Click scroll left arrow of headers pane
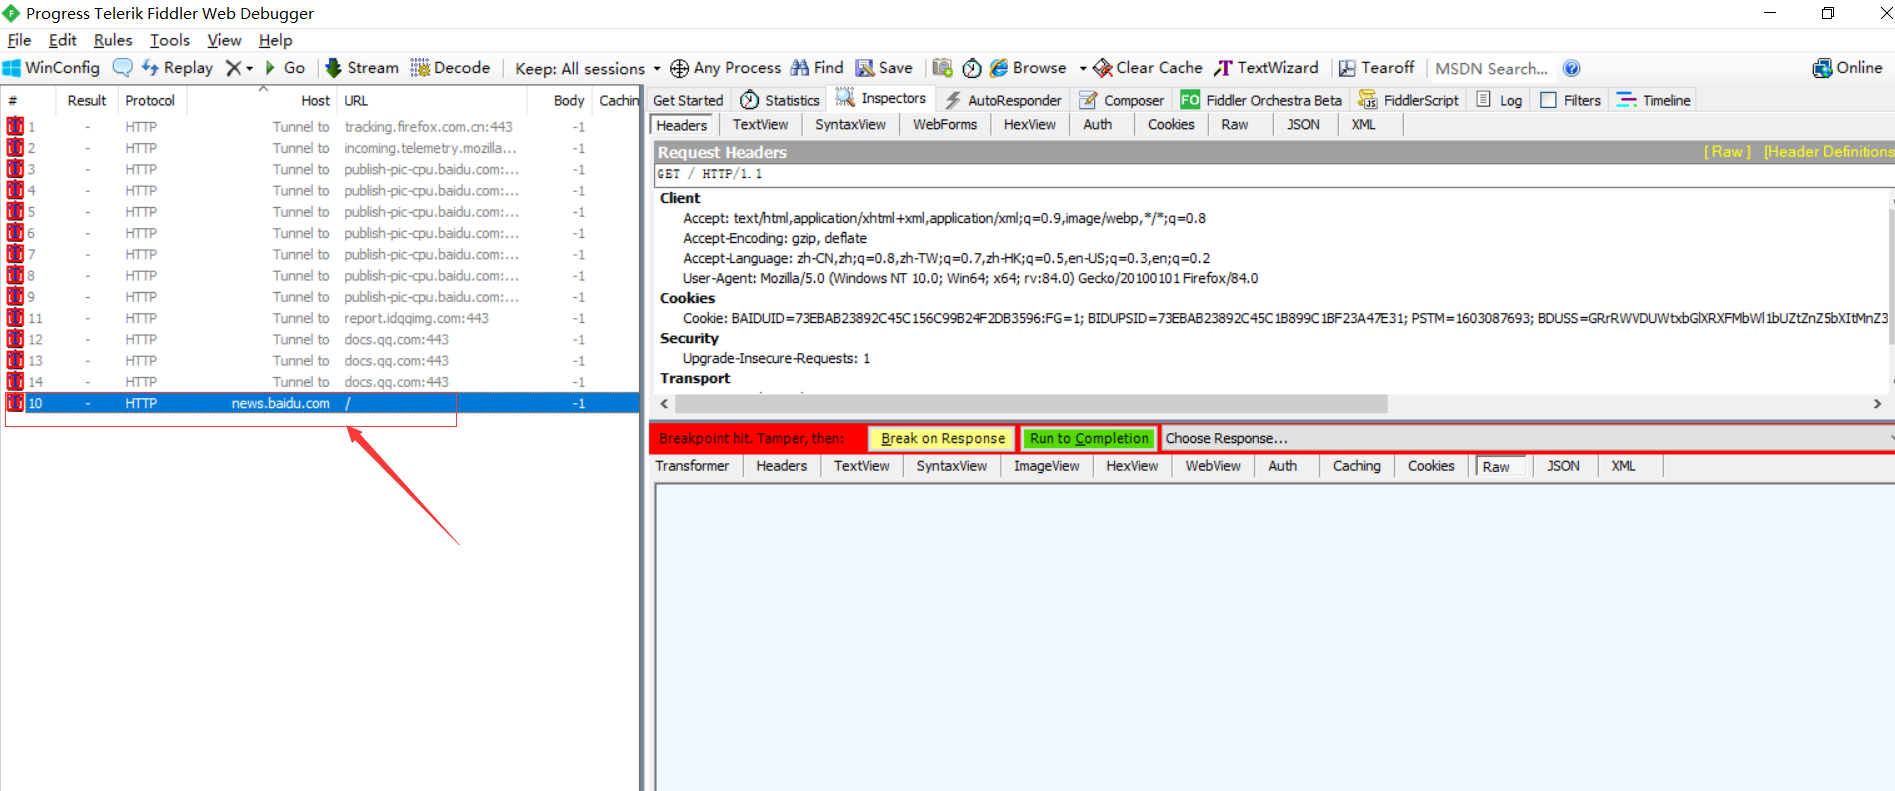 pos(665,404)
